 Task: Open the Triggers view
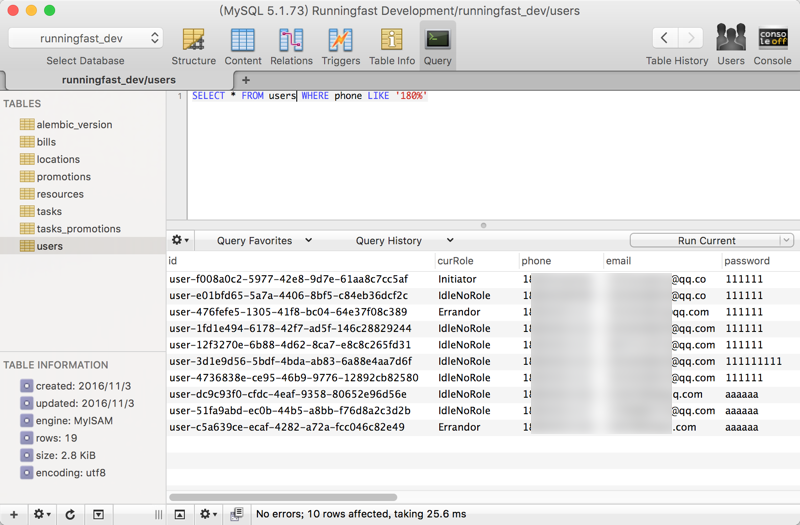pos(341,47)
